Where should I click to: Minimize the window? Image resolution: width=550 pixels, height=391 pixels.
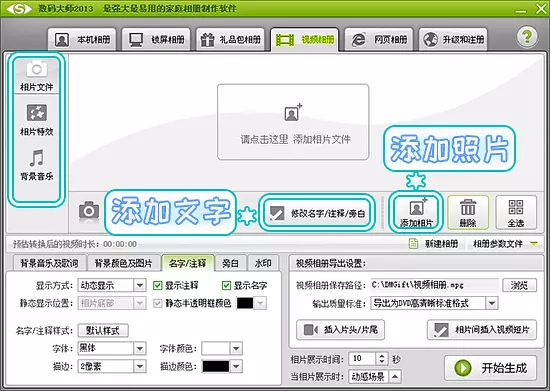tap(521, 11)
